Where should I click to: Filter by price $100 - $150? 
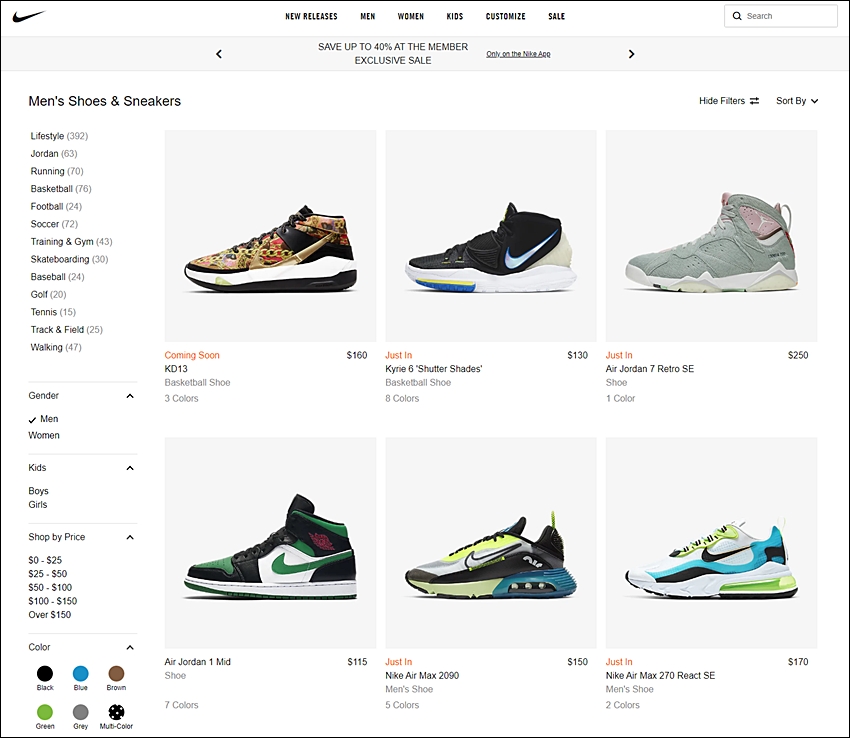(53, 601)
